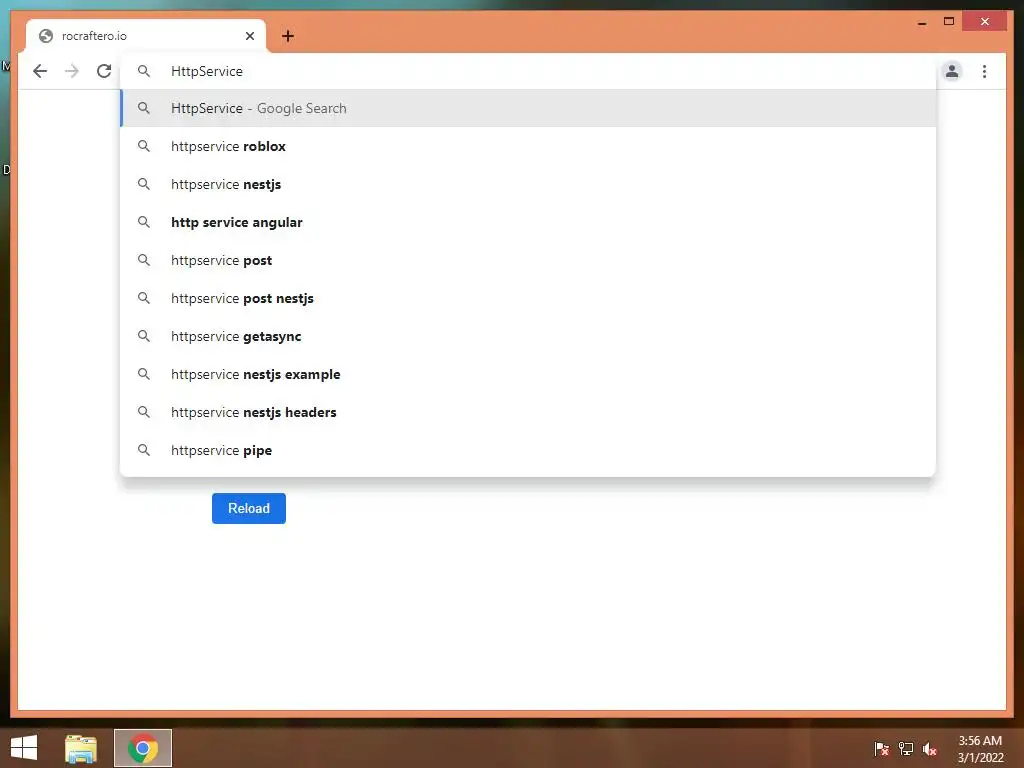Maximize the Chrome window
This screenshot has width=1024, height=768.
[x=949, y=22]
